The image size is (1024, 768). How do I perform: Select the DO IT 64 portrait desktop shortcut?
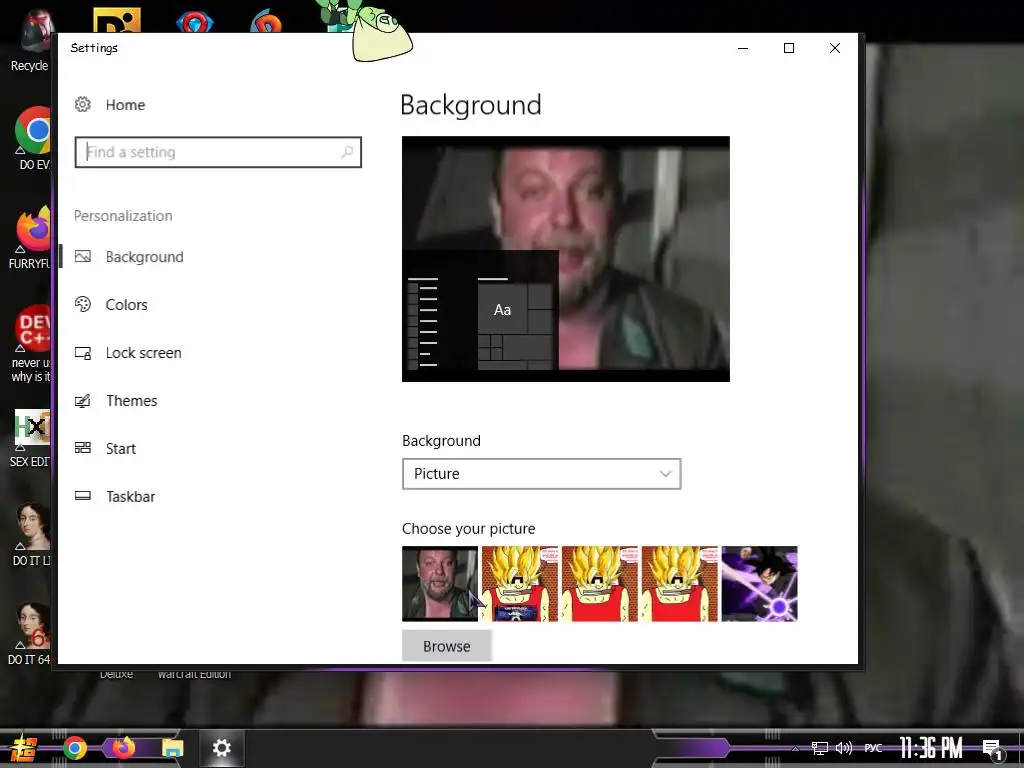(x=30, y=634)
